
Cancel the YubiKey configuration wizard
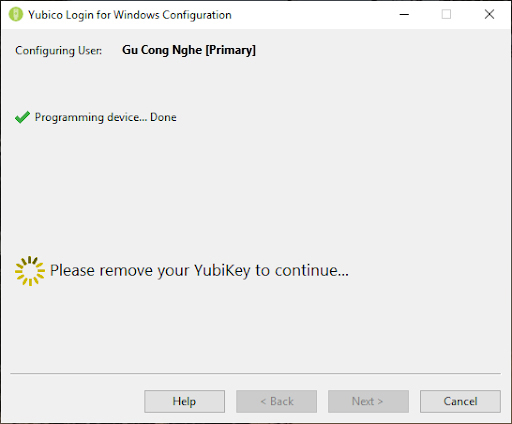(x=460, y=401)
